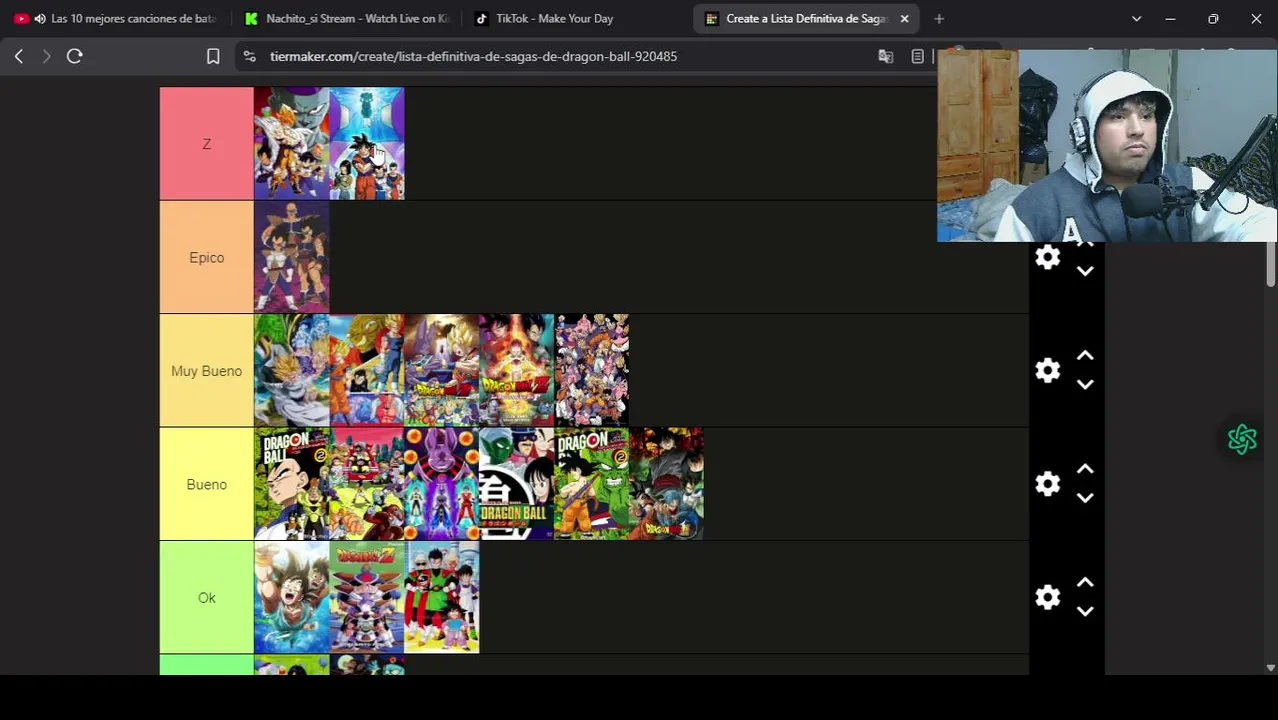
Task: Click the Muy Bueno tier label
Action: click(207, 371)
